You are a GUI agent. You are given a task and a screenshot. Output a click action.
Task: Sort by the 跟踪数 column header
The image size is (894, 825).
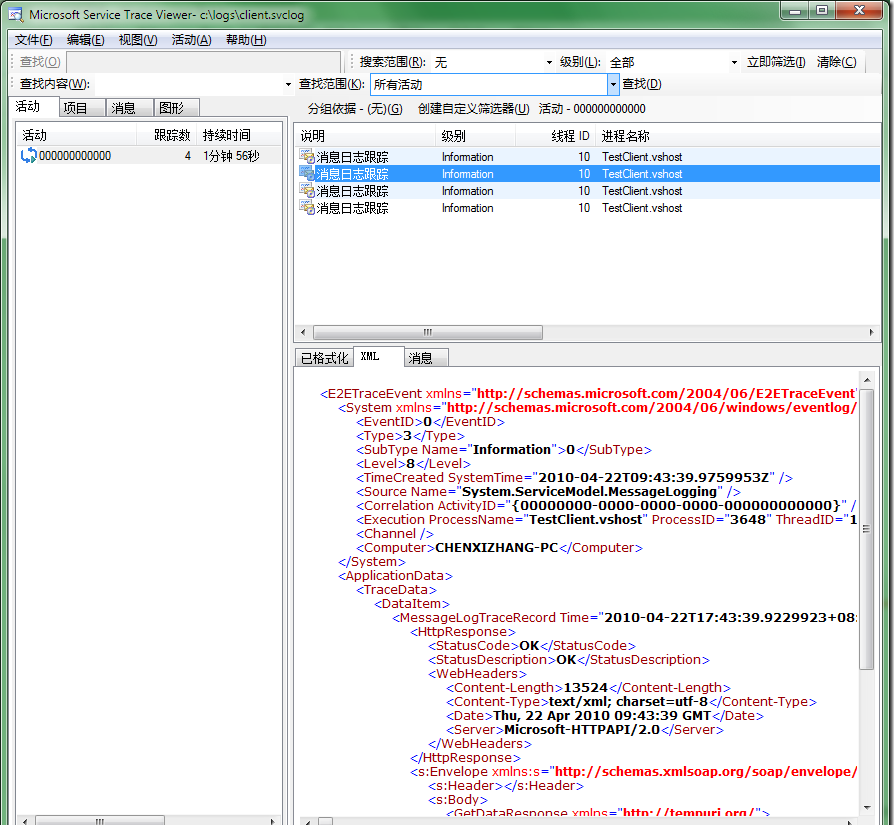click(x=165, y=135)
